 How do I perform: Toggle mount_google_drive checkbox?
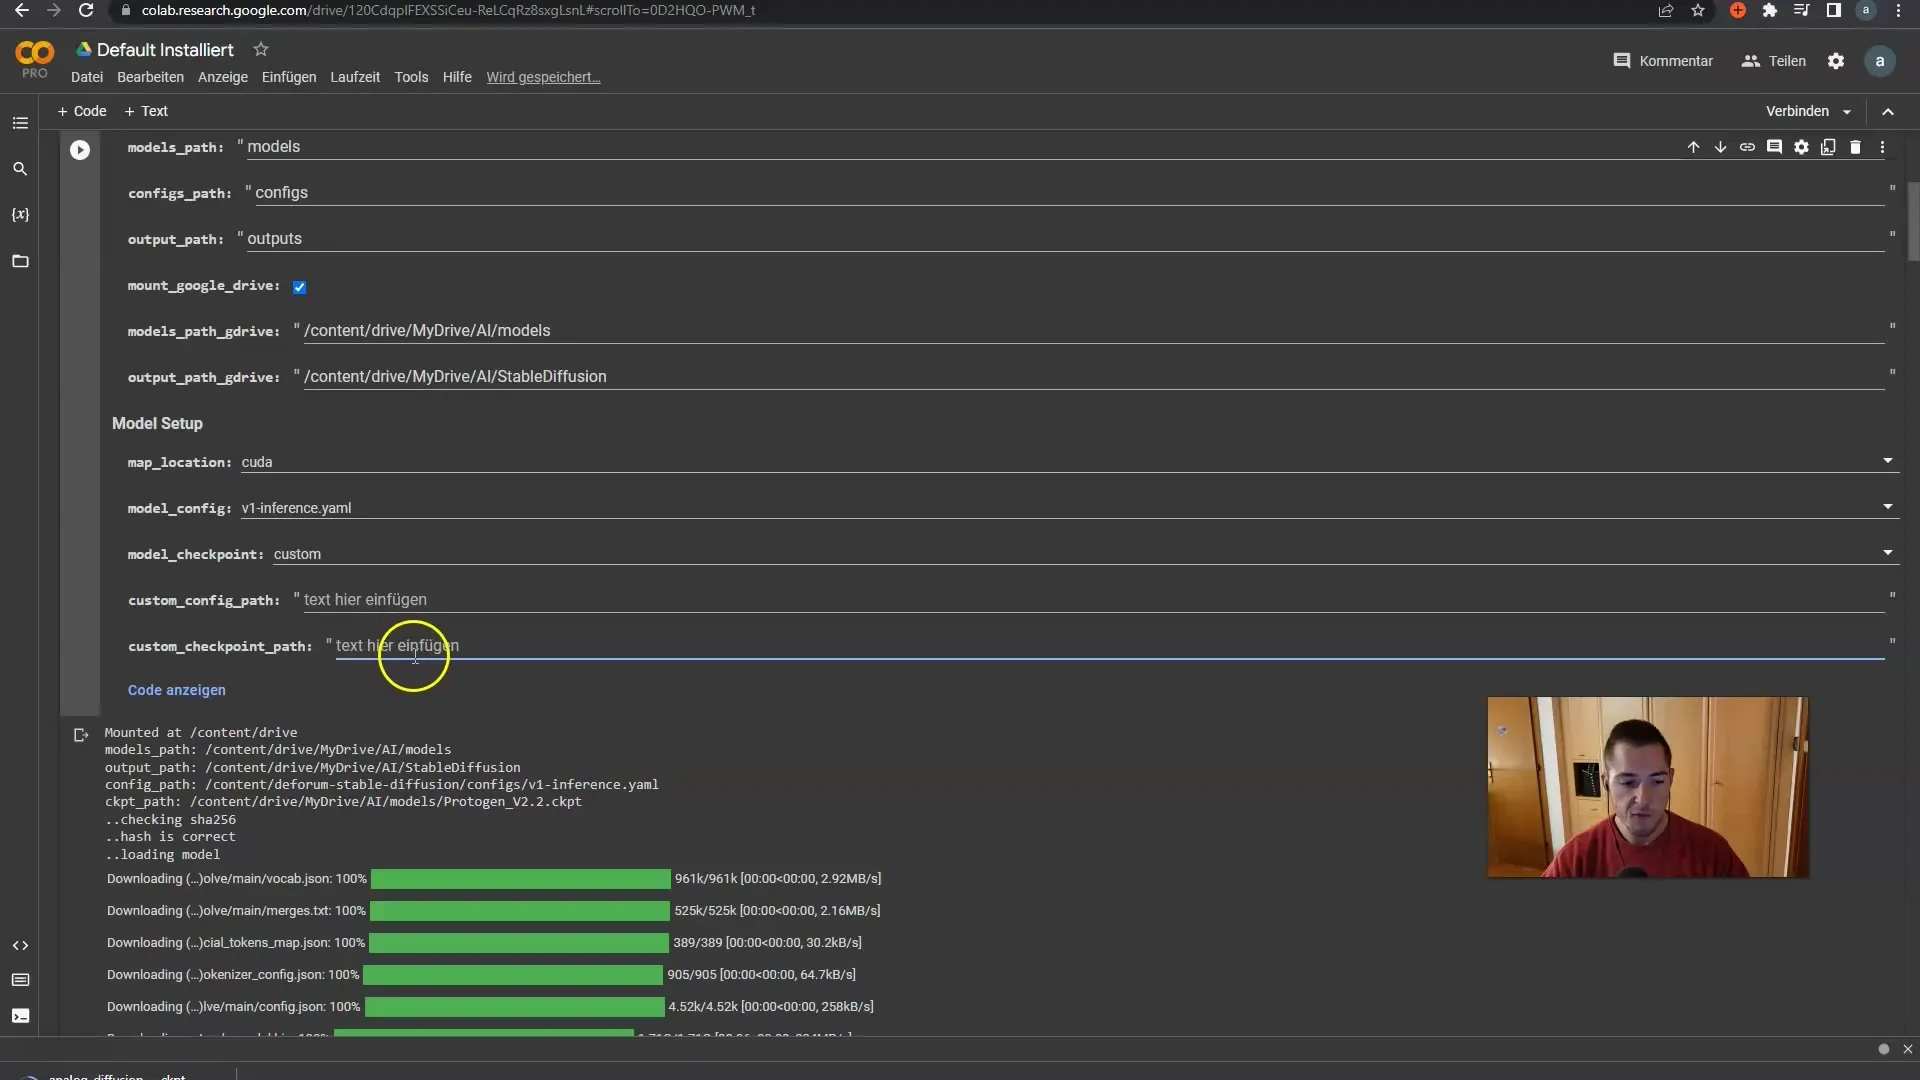click(299, 287)
